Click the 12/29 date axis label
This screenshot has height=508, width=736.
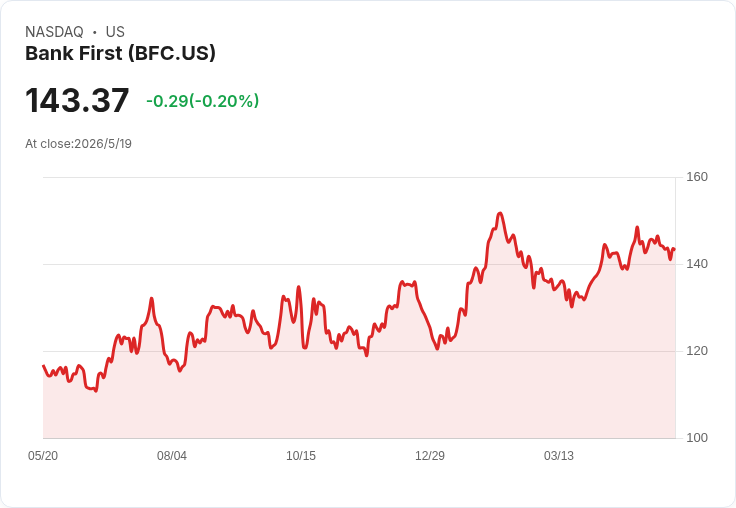click(429, 455)
